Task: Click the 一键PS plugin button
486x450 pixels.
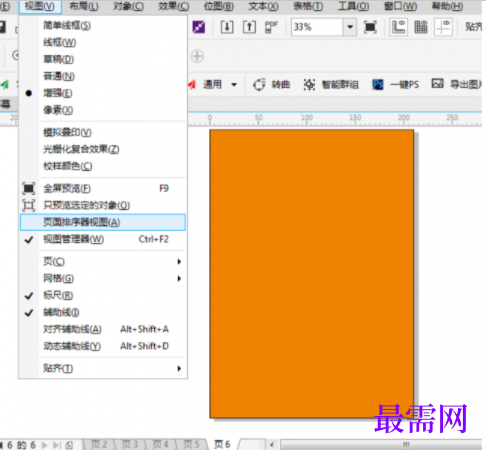Action: pyautogui.click(x=396, y=85)
